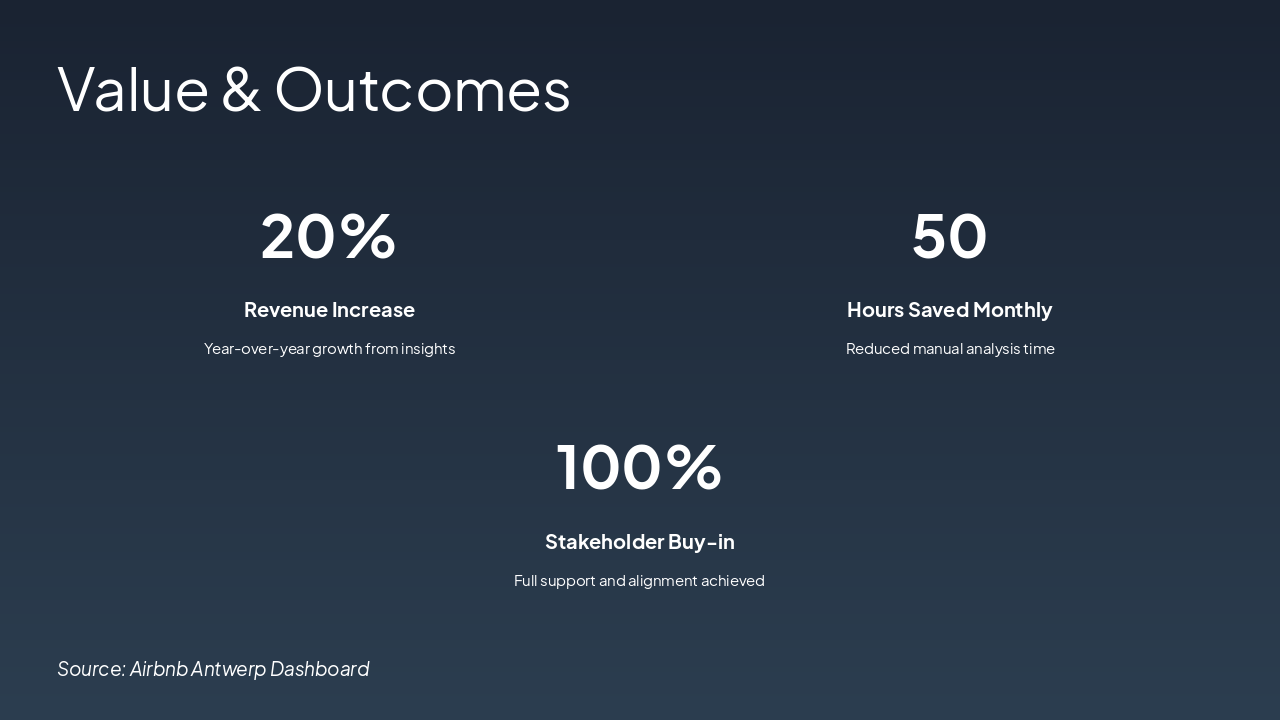1280x720 pixels.
Task: Click the word "Value" in the title
Action: pos(133,89)
